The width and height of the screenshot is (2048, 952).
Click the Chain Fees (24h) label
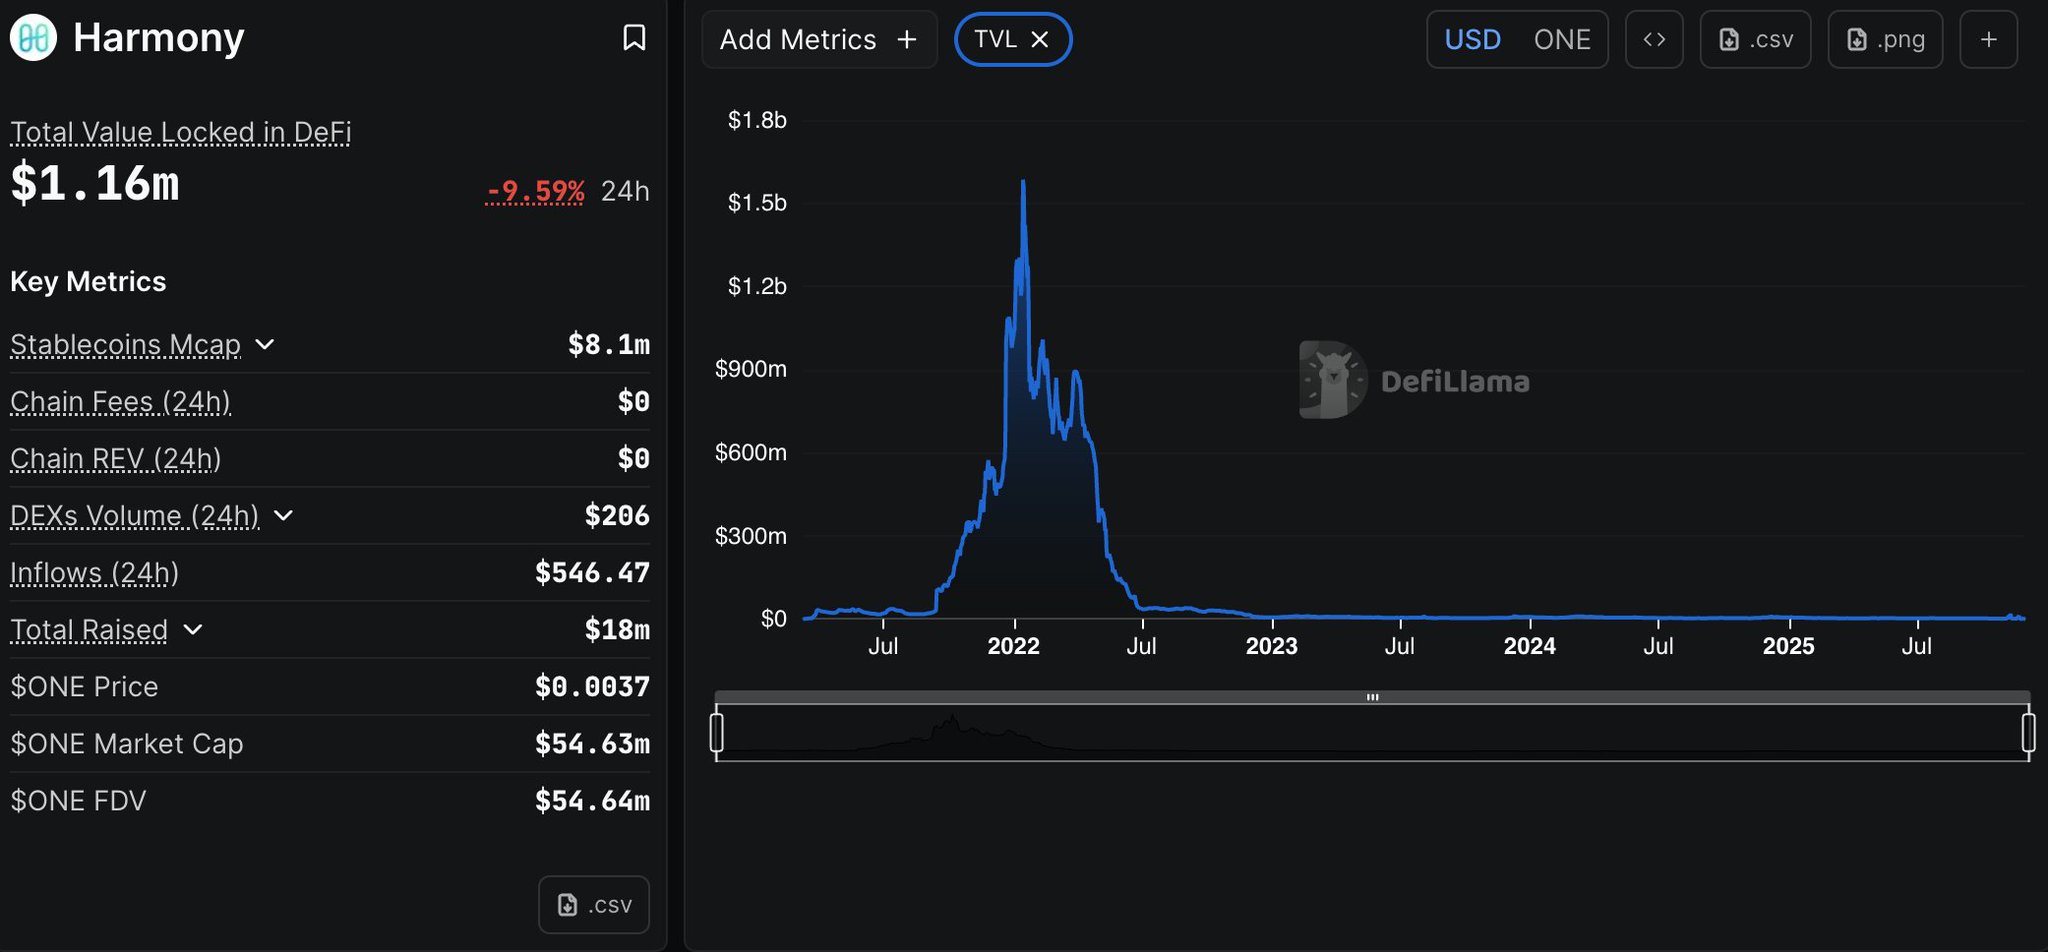pyautogui.click(x=120, y=401)
